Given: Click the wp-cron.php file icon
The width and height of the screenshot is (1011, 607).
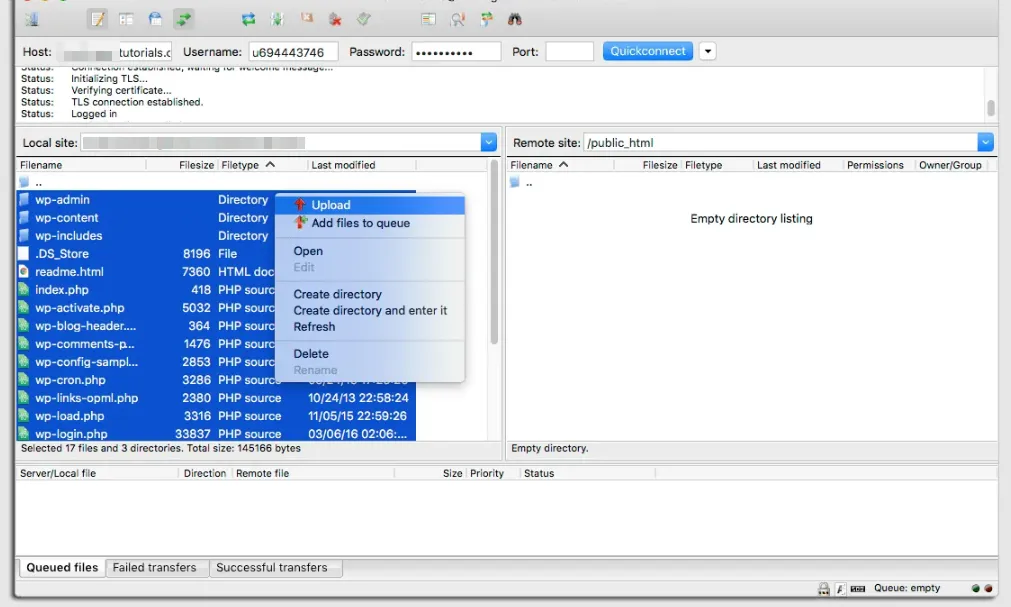Looking at the screenshot, I should [24, 380].
